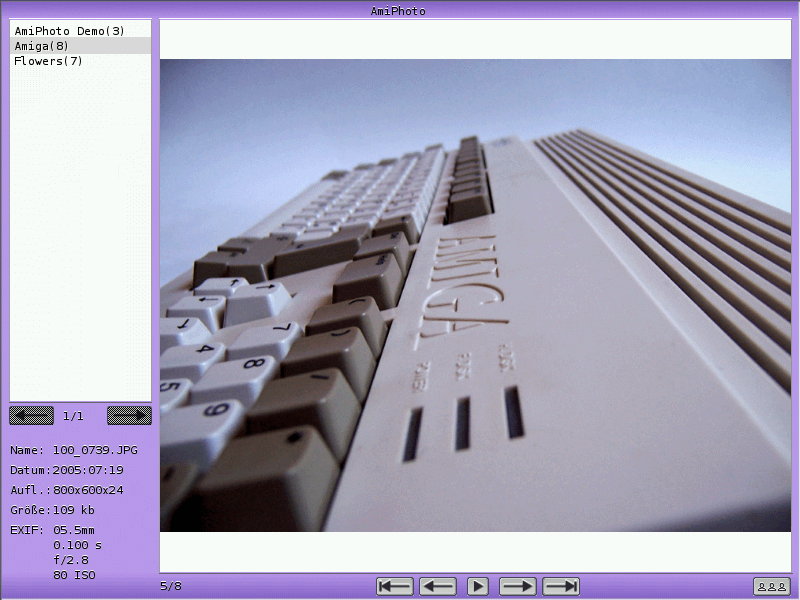Click the 5/8 photo counter
Viewport: 800px width, 600px height.
point(171,586)
